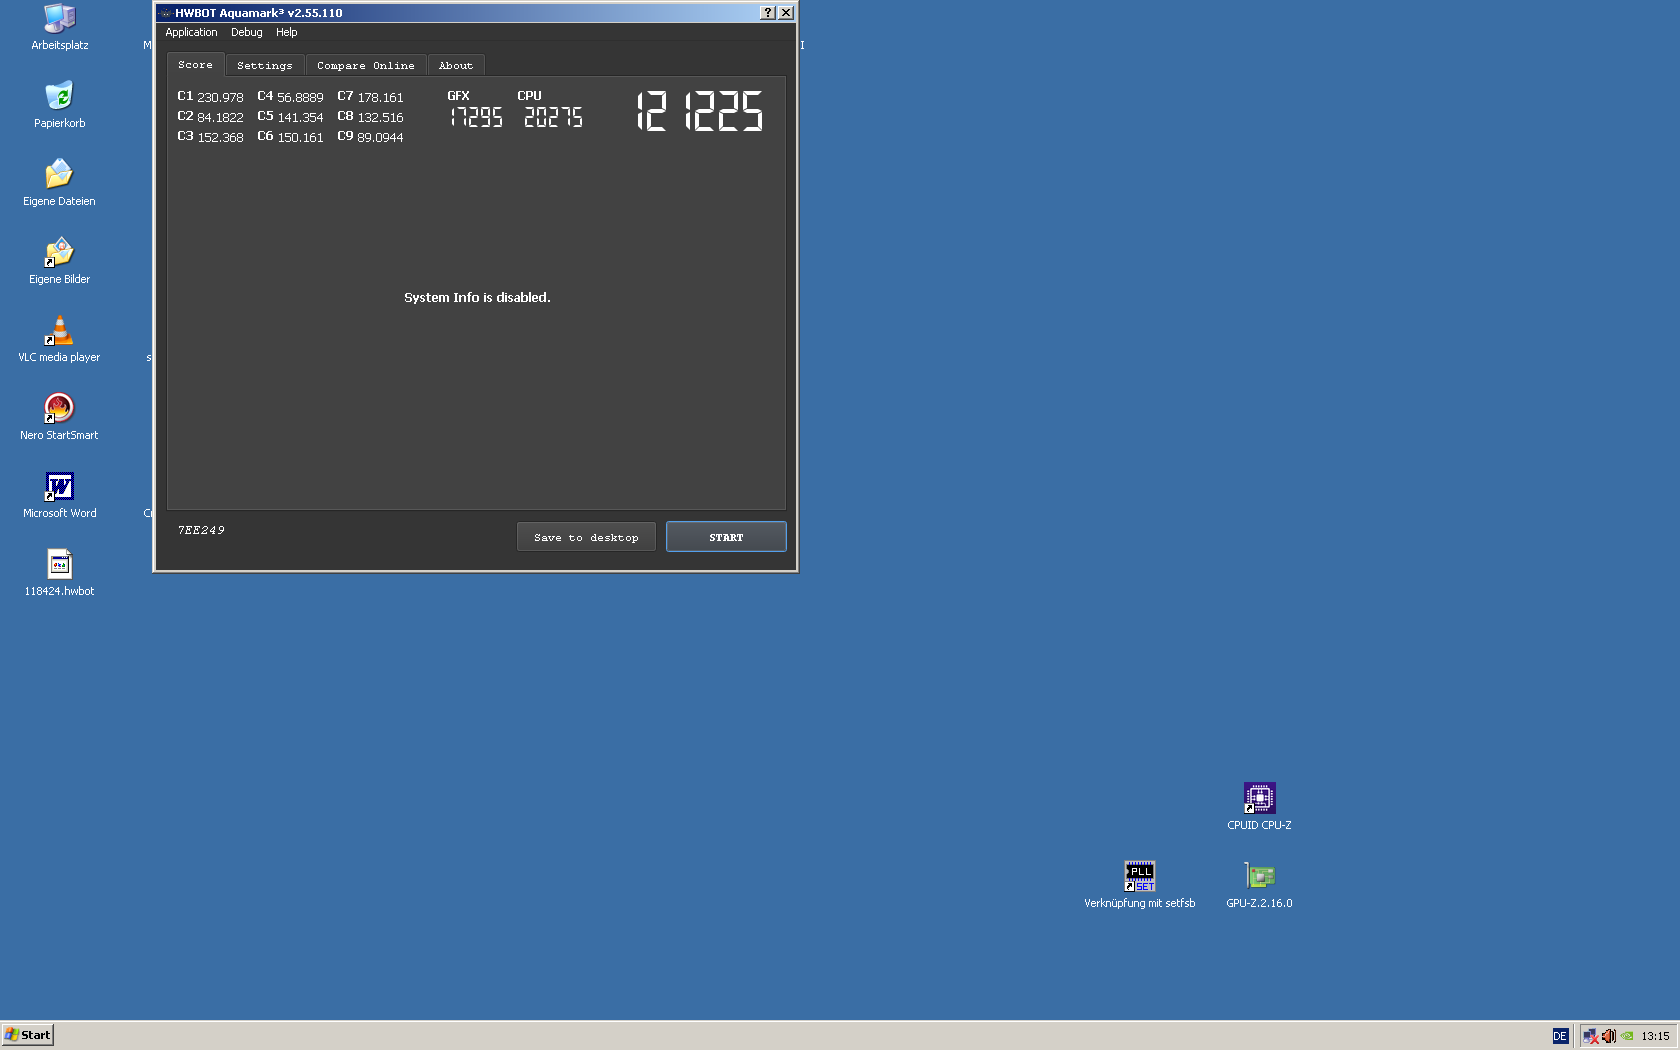The image size is (1680, 1050).
Task: Click the GFX score 17295
Action: [x=476, y=117]
